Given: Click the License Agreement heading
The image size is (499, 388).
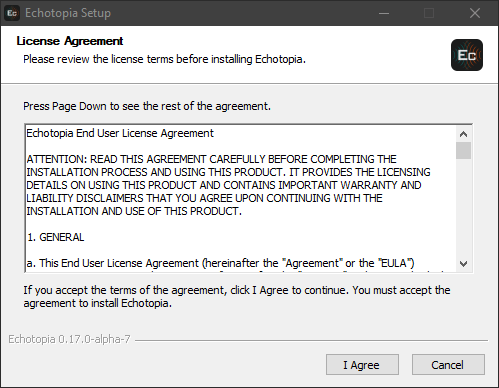Looking at the screenshot, I should click(70, 41).
